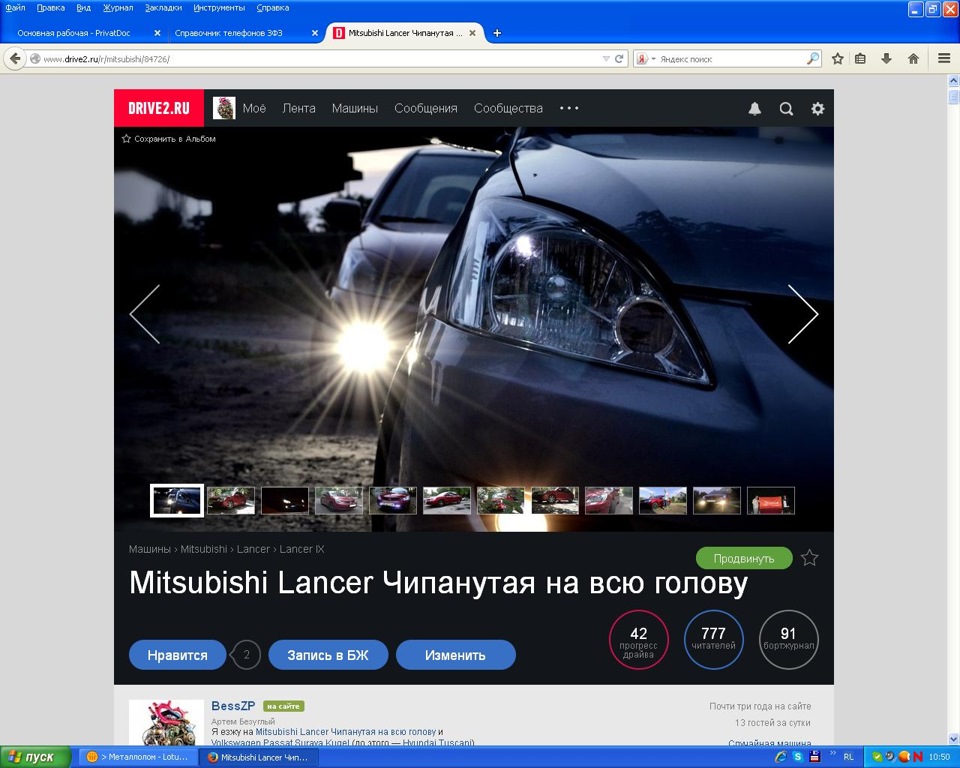Image resolution: width=960 pixels, height=768 pixels.
Task: Click Изменить button
Action: coord(456,655)
